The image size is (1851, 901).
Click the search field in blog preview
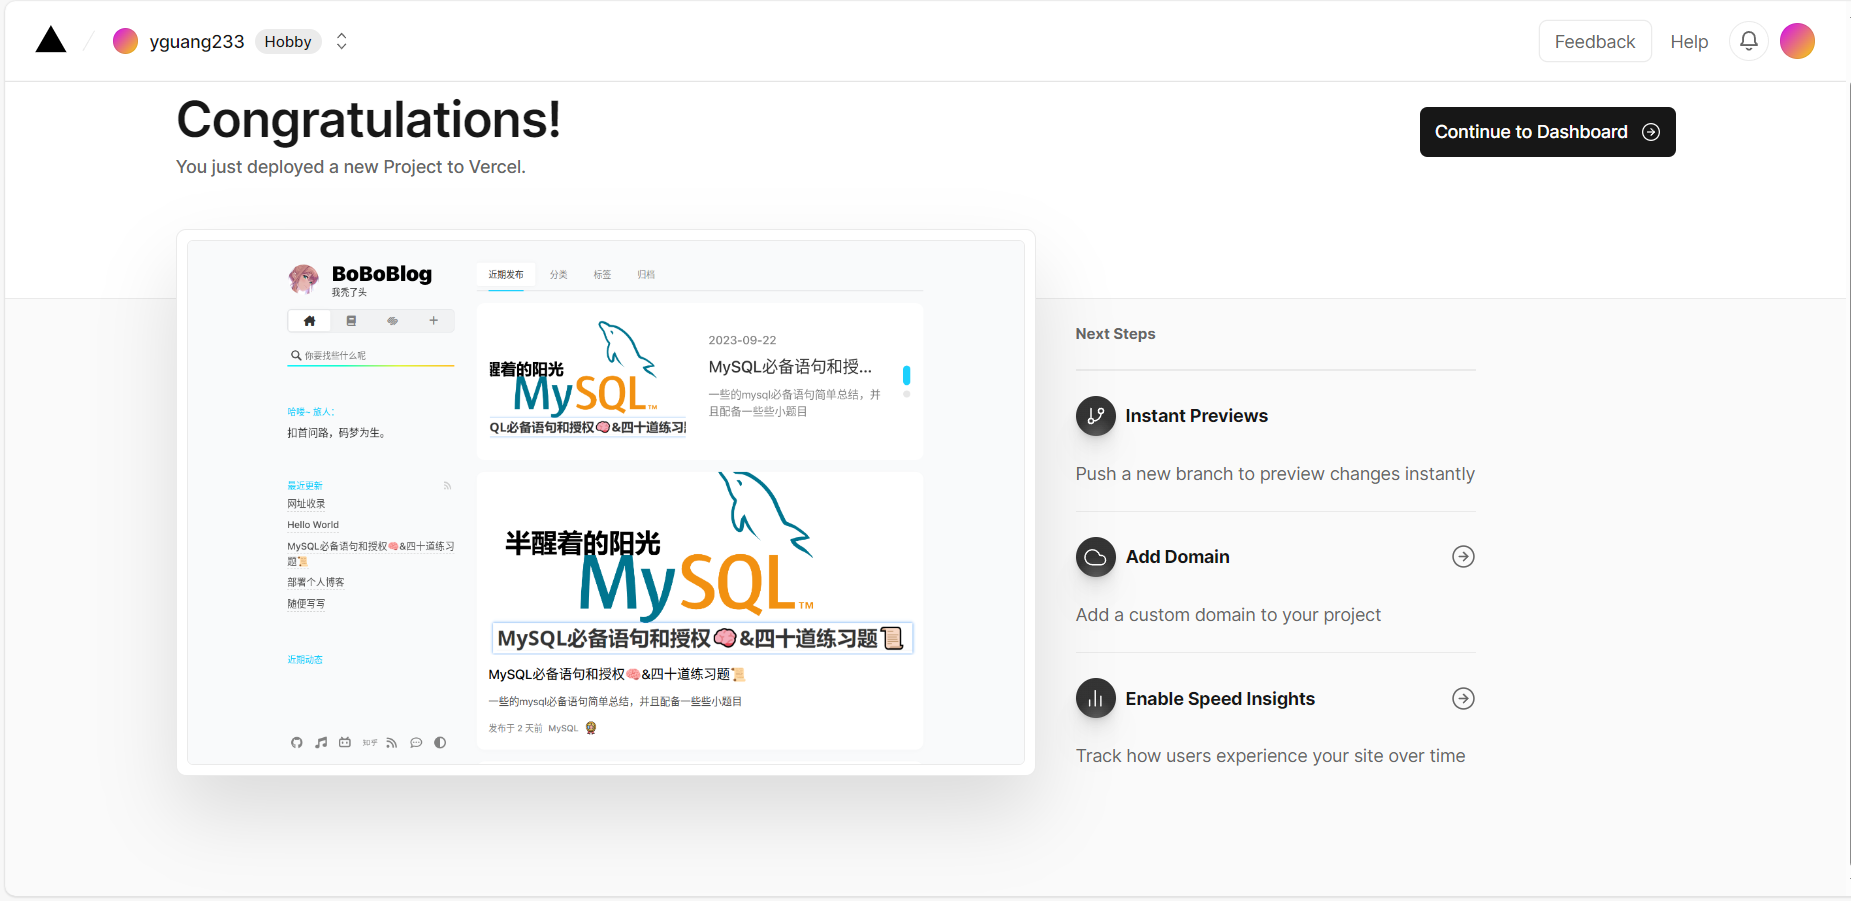pyautogui.click(x=370, y=356)
